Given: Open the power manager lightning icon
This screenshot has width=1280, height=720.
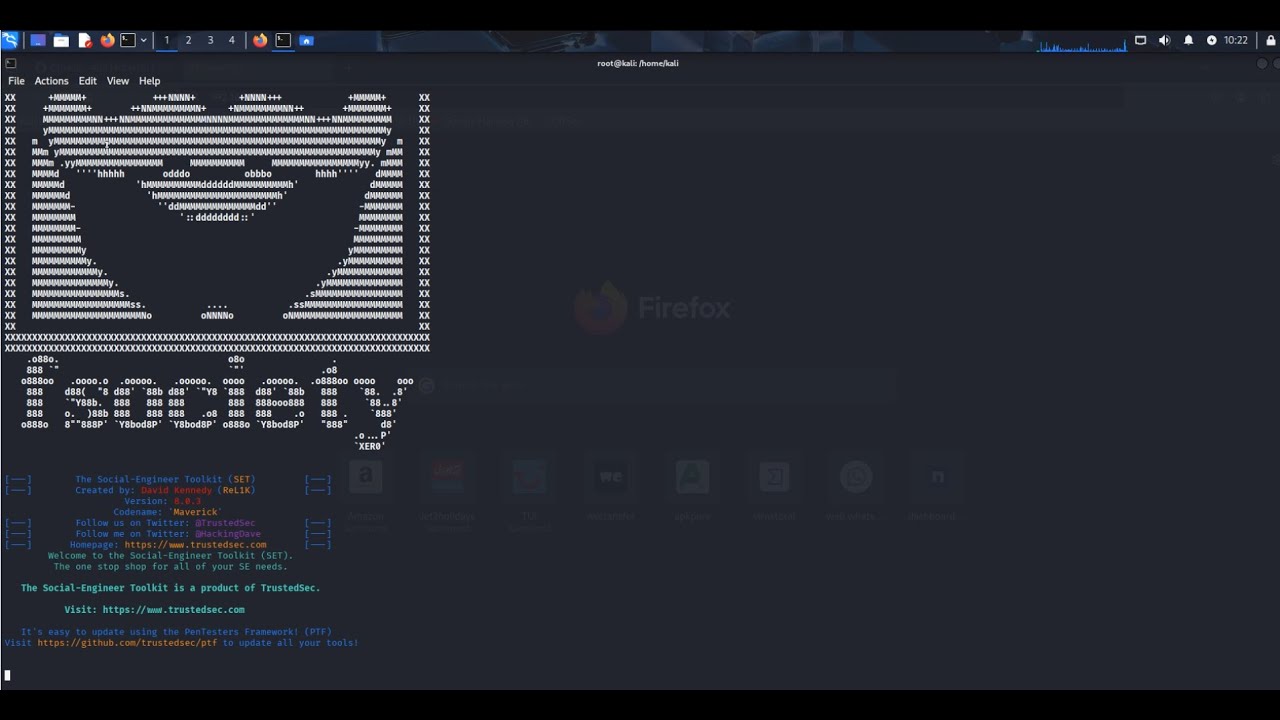Looking at the screenshot, I should [x=1212, y=40].
